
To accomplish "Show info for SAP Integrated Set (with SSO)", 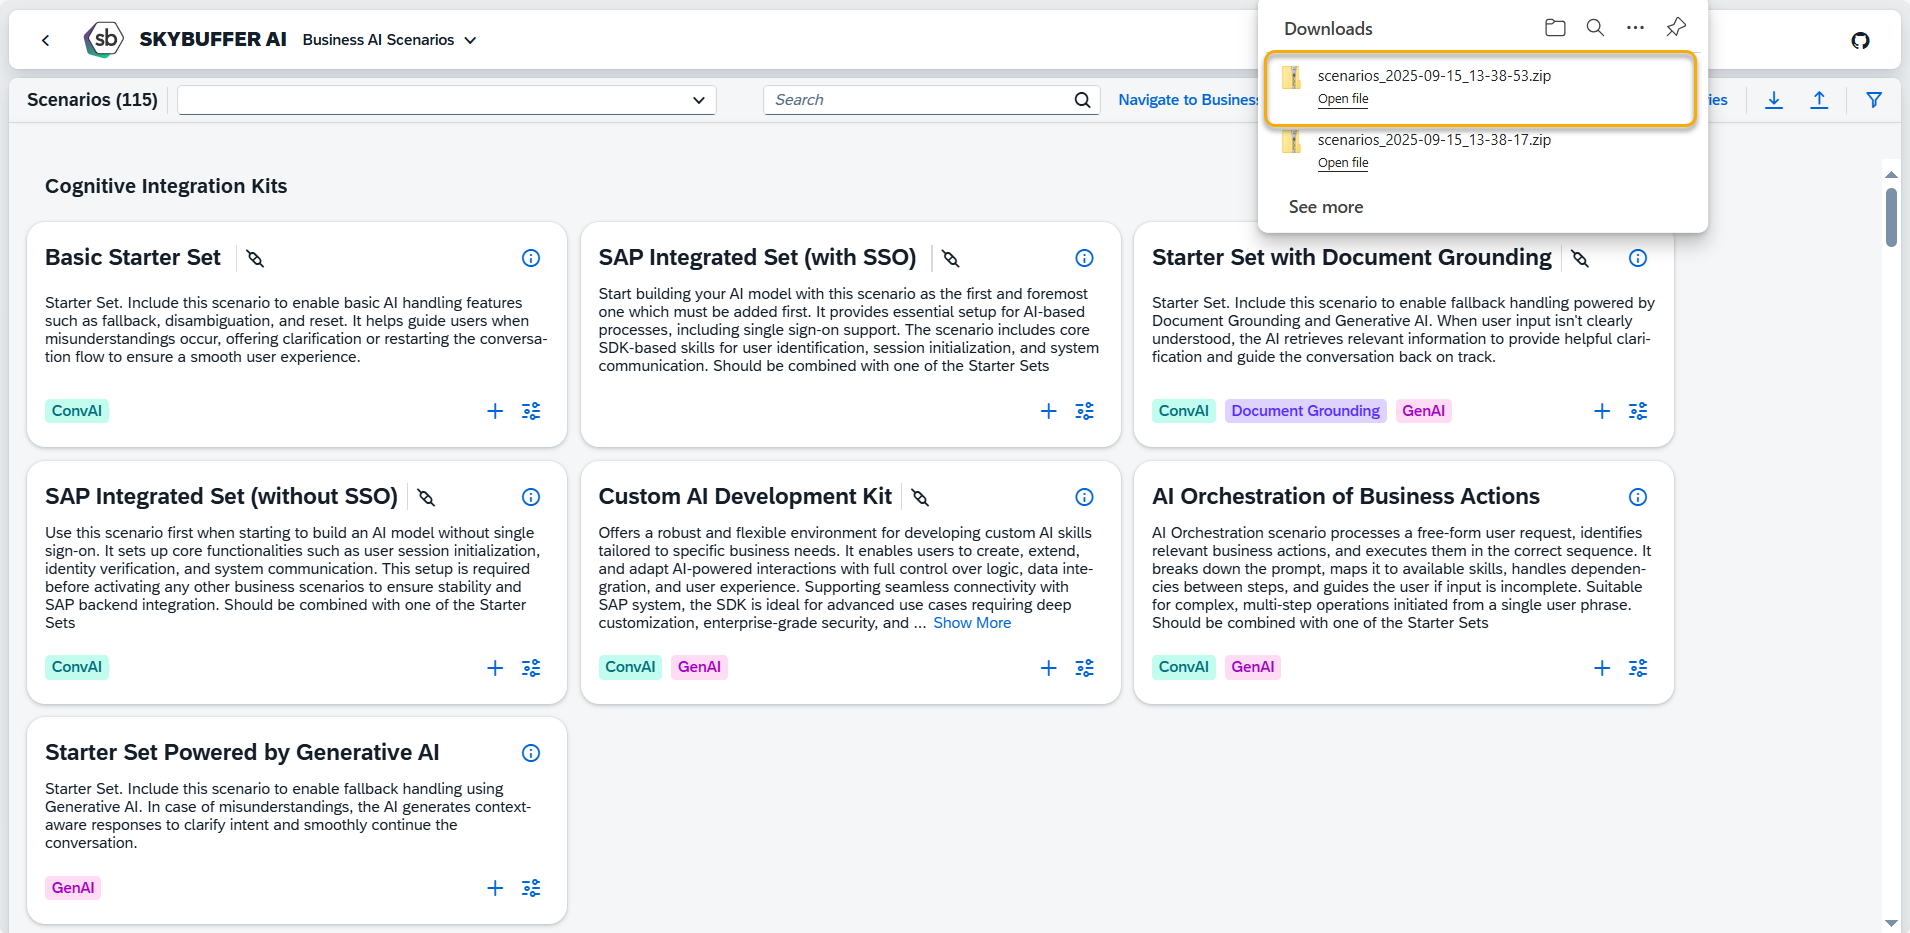I will [1084, 258].
